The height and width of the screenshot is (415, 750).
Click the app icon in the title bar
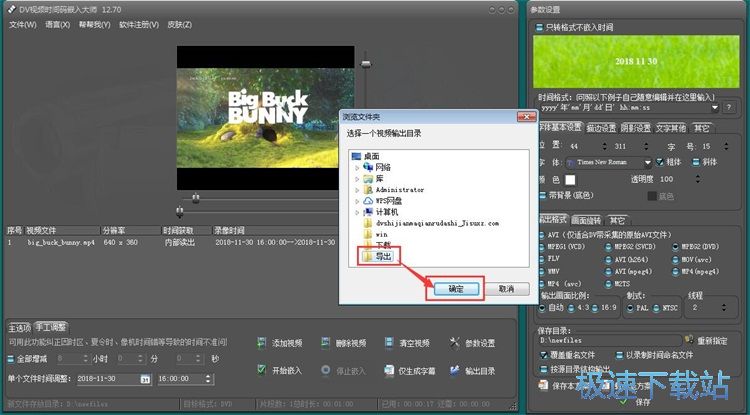click(x=12, y=9)
